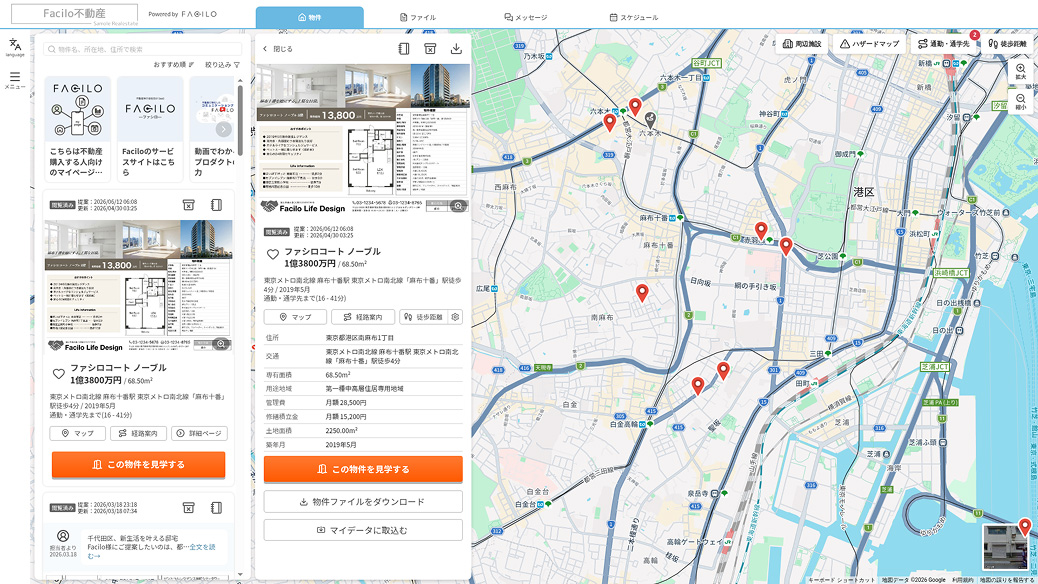1038x584 pixels.
Task: Click 物件ファイルをダウンロード button
Action: [x=363, y=502]
